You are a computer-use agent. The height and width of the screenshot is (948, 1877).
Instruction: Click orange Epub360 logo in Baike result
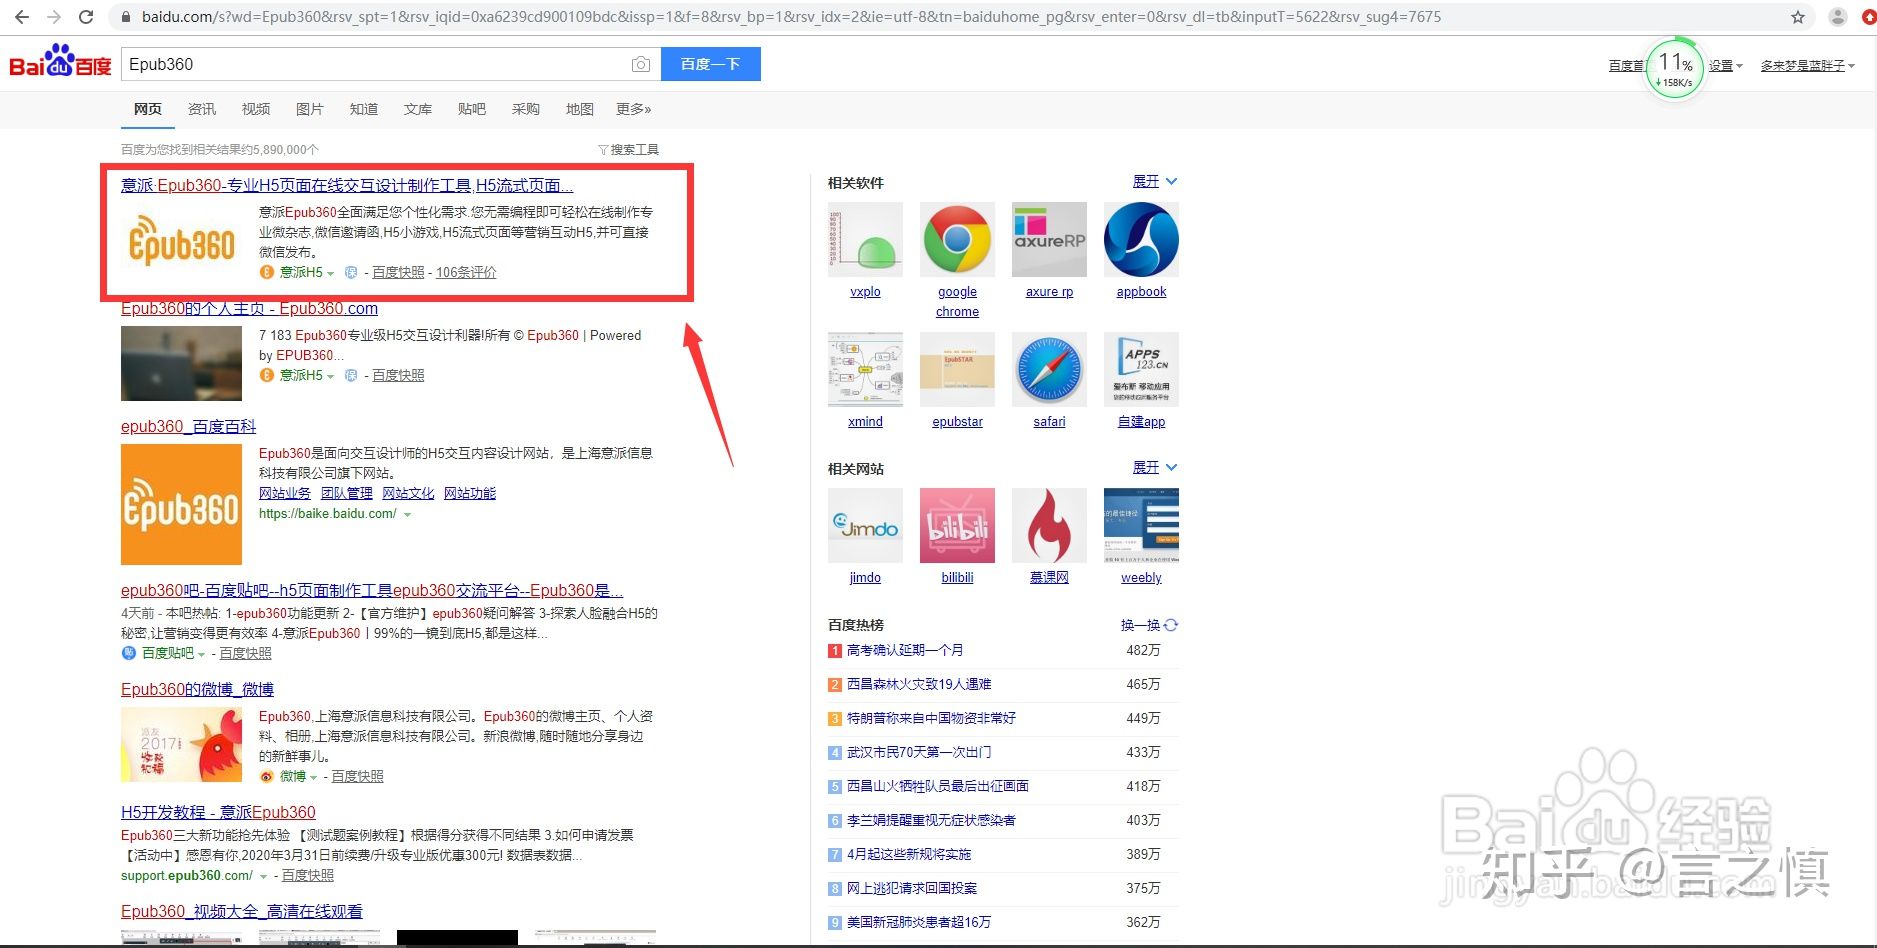(181, 504)
